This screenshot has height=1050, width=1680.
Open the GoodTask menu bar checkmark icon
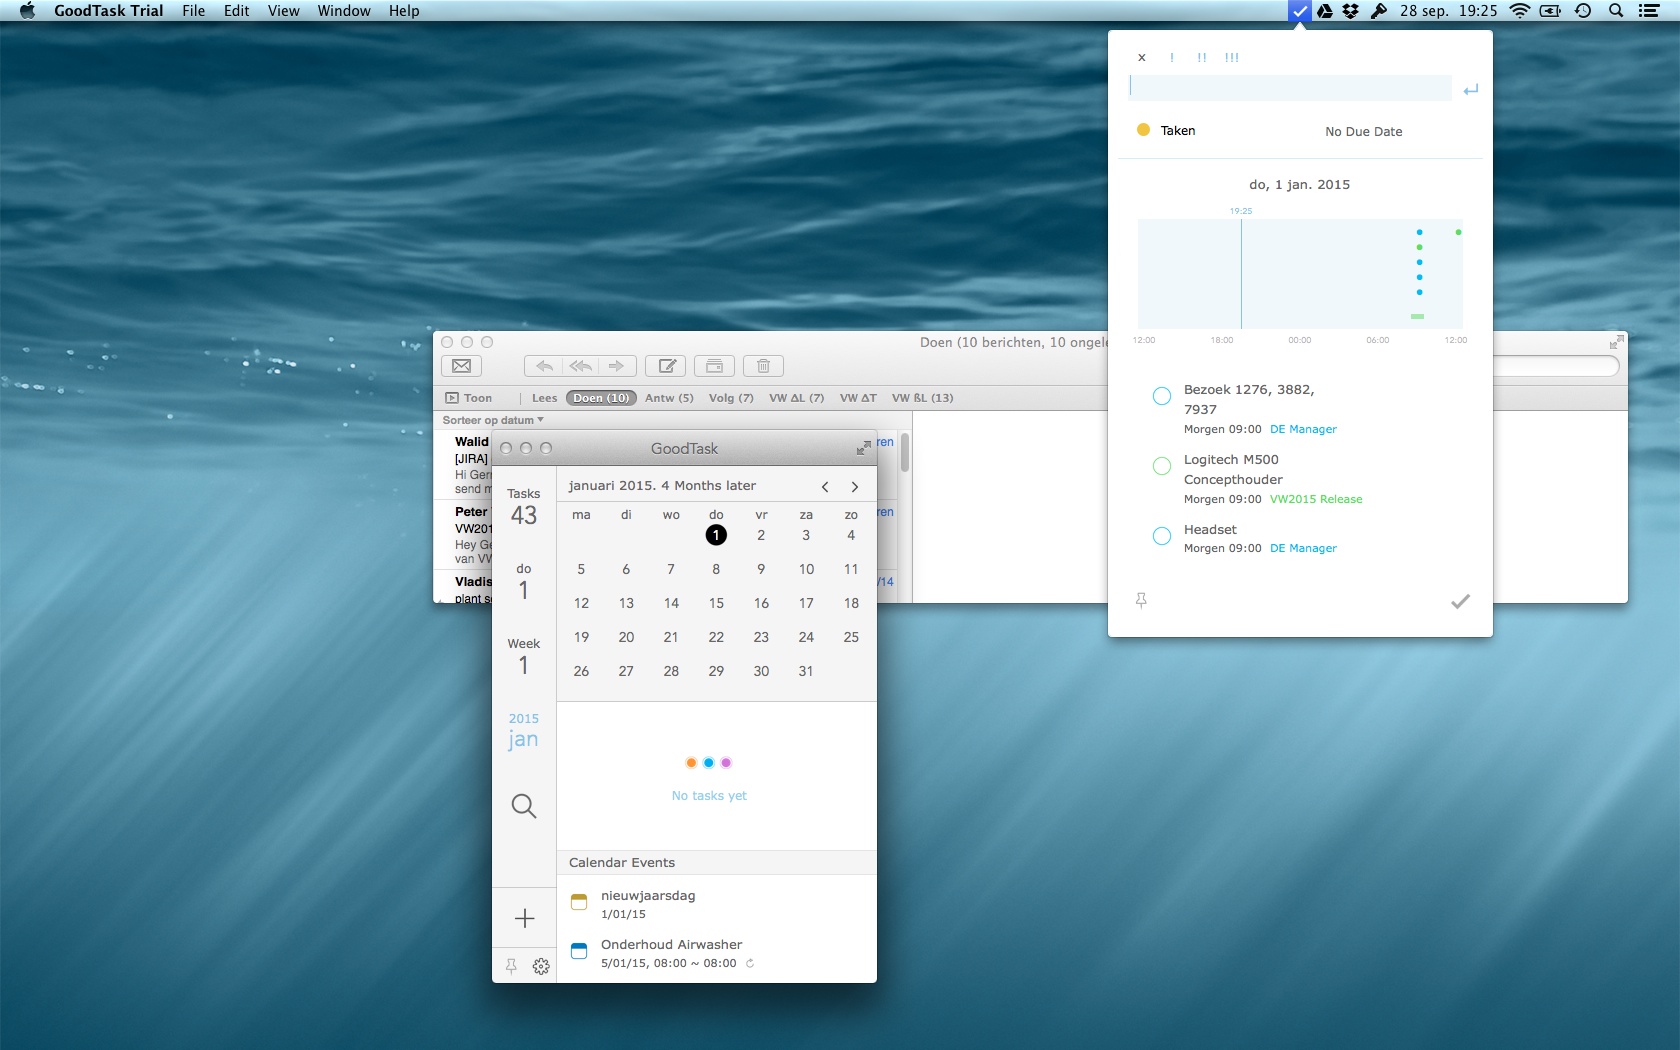click(1298, 11)
